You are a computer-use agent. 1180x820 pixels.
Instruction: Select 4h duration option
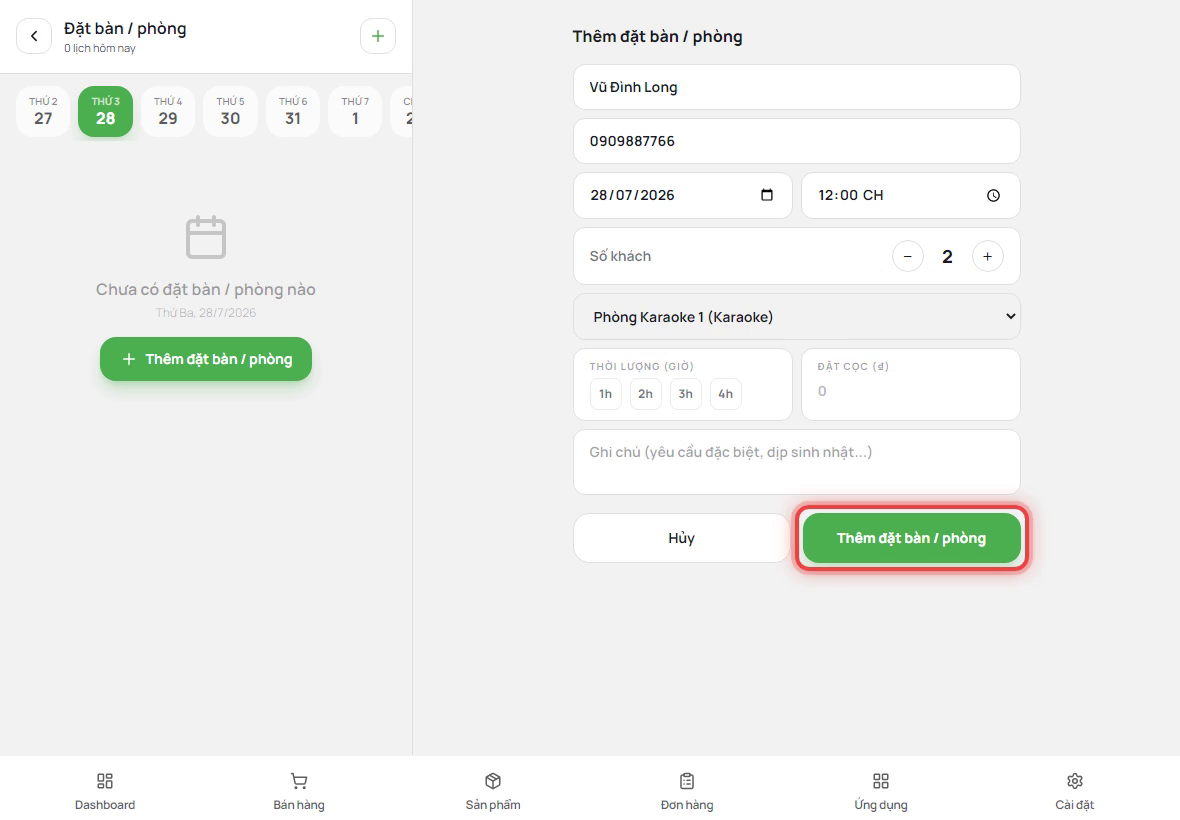pyautogui.click(x=725, y=394)
